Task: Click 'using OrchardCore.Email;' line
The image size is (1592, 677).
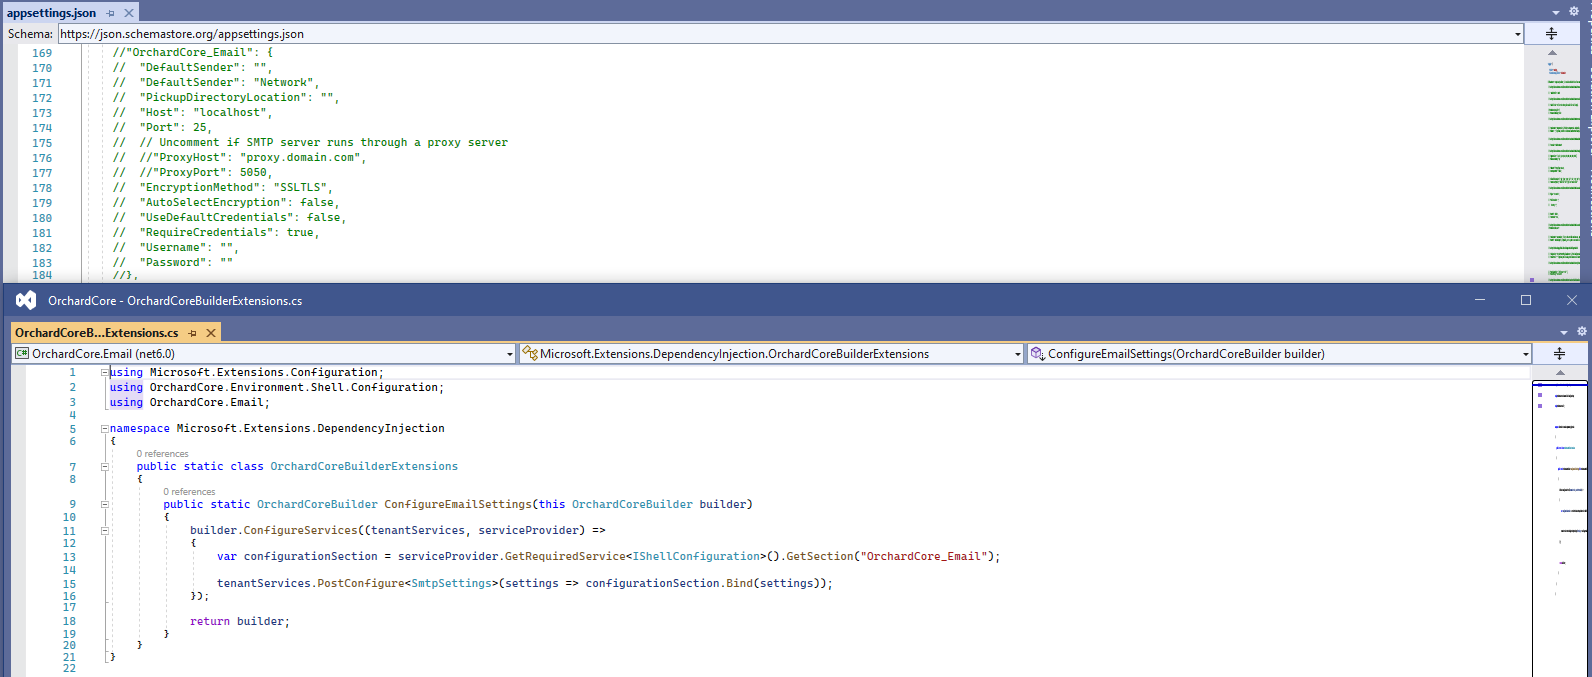Action: pos(190,402)
